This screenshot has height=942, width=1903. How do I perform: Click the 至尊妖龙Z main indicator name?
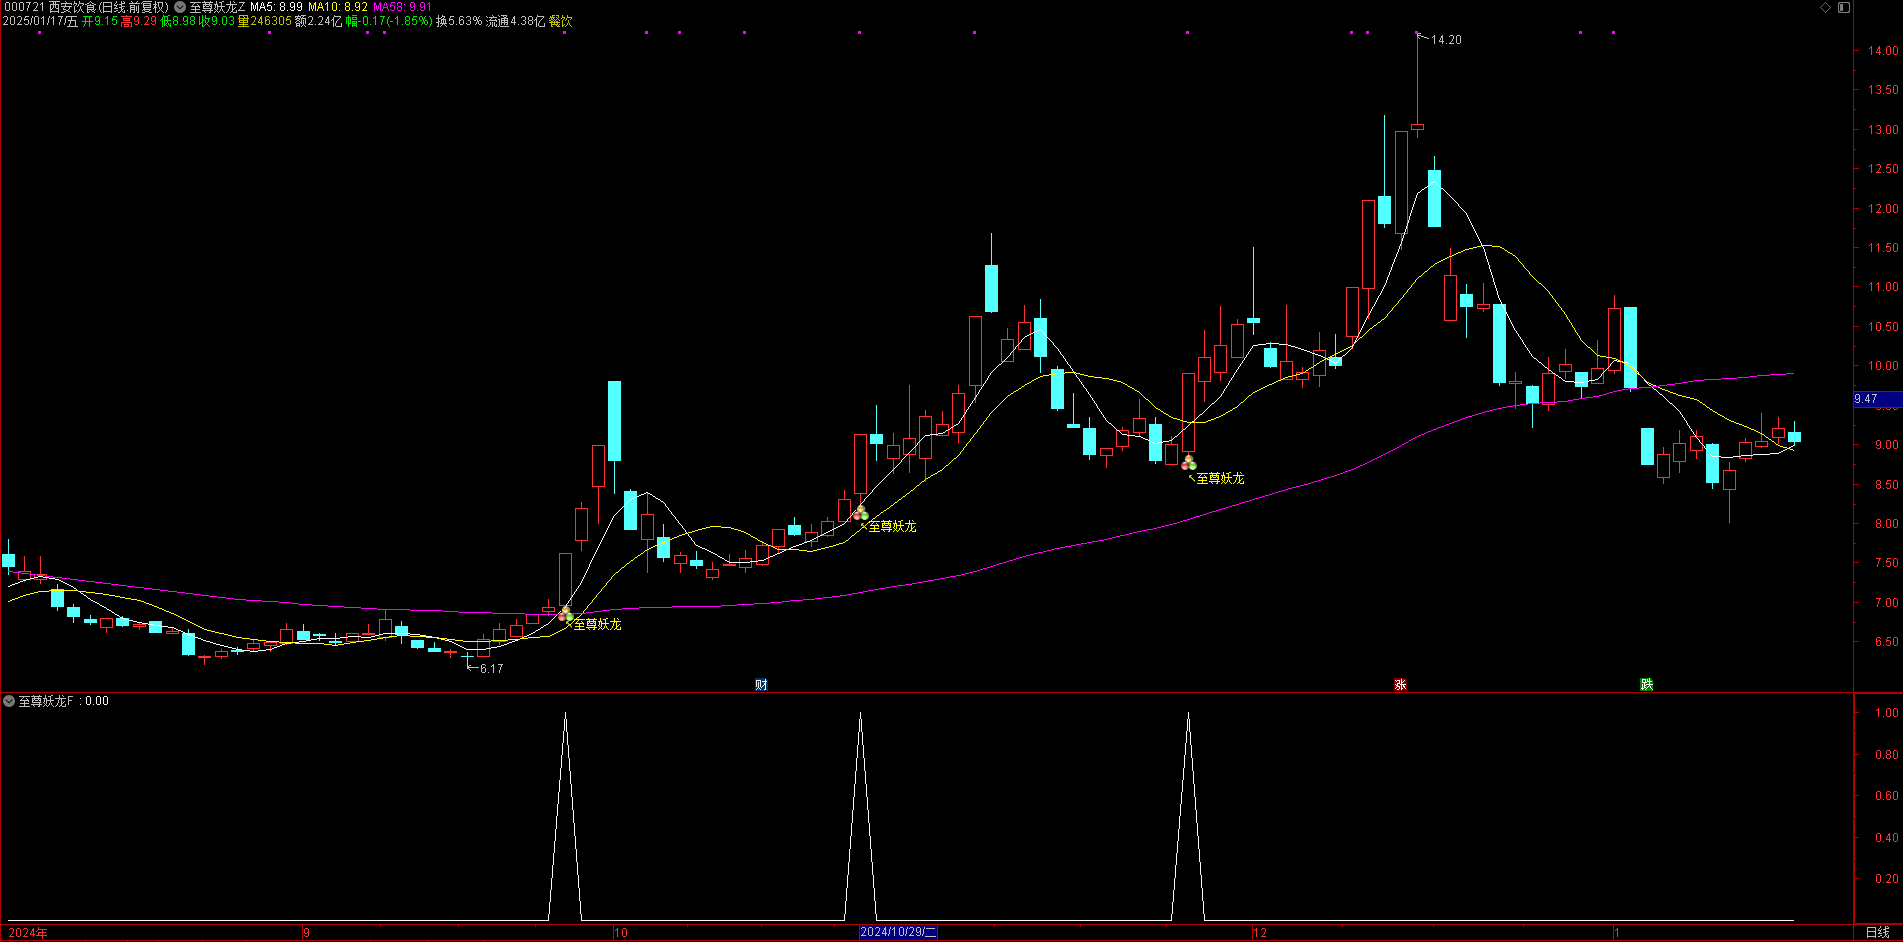point(217,7)
